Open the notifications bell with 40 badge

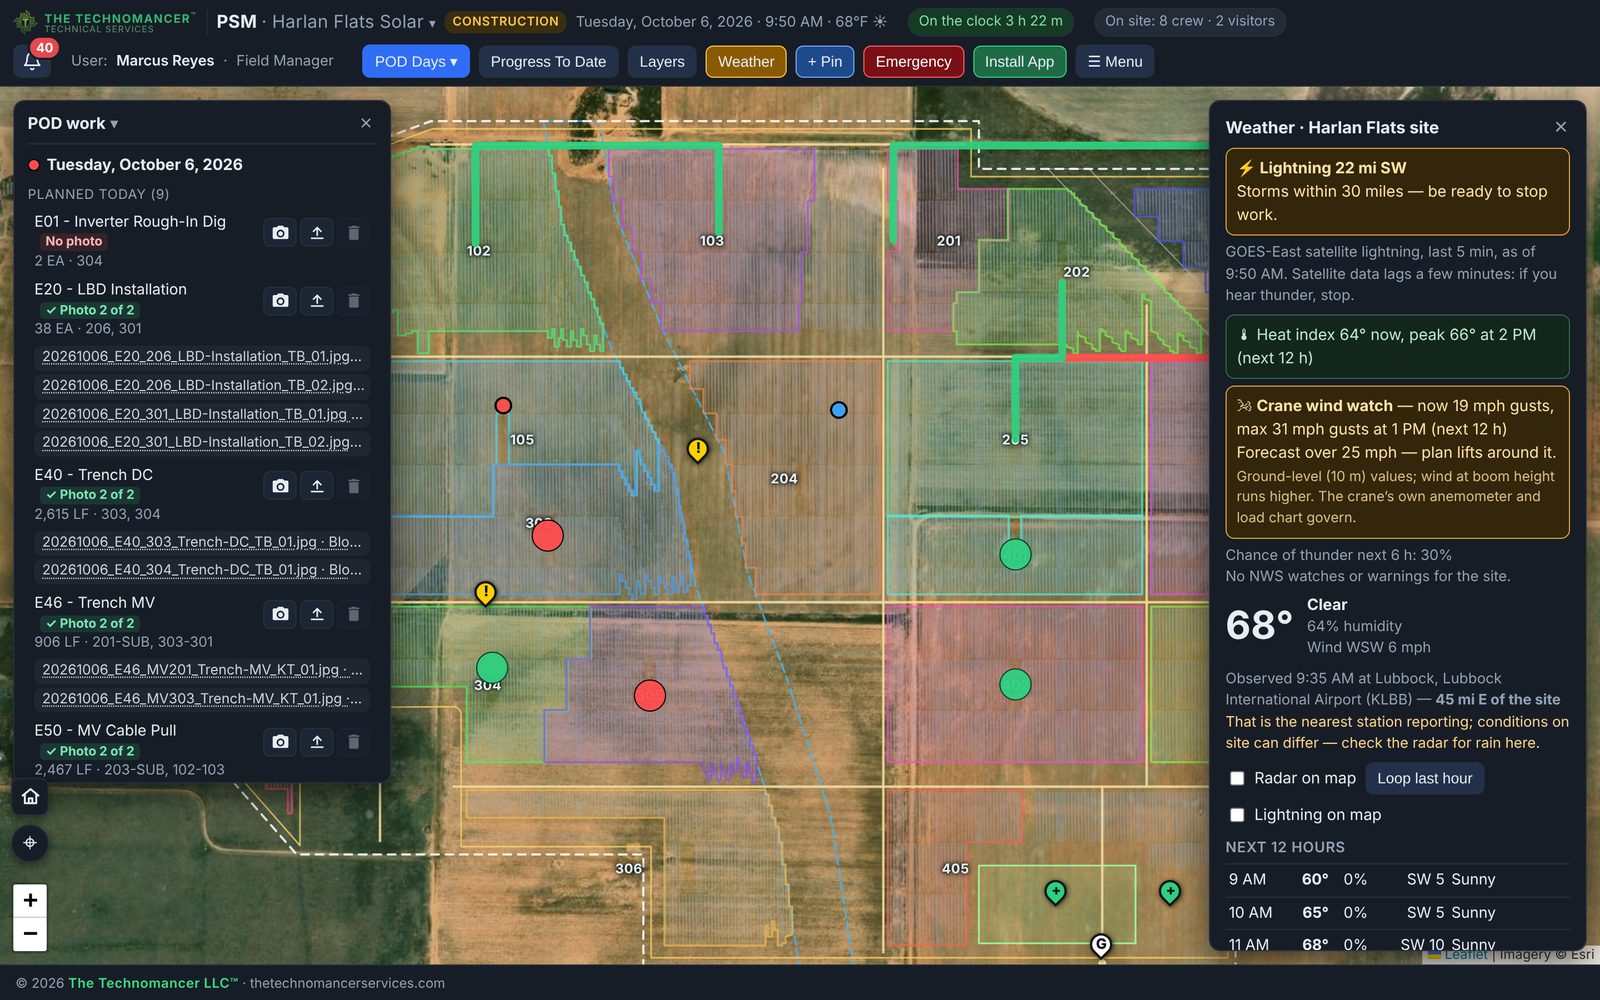[32, 61]
